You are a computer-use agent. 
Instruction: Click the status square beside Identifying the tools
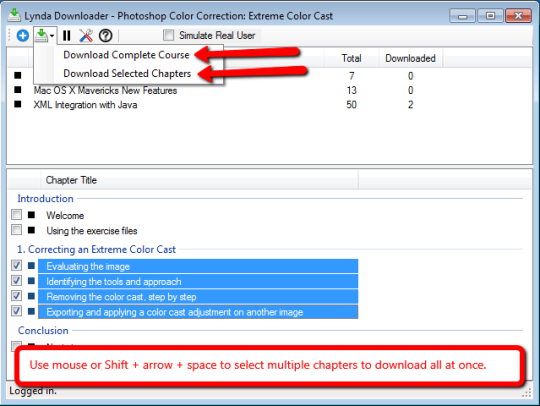click(31, 281)
